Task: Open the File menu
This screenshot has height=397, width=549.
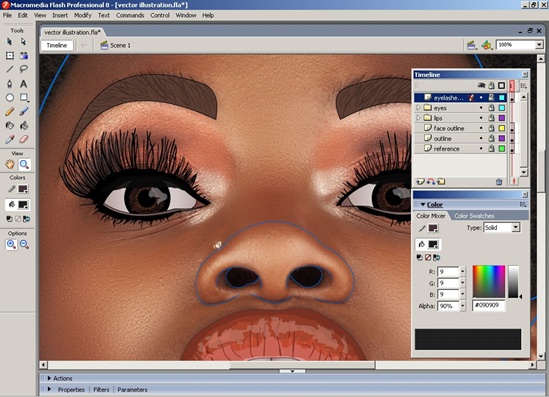Action: click(x=7, y=15)
